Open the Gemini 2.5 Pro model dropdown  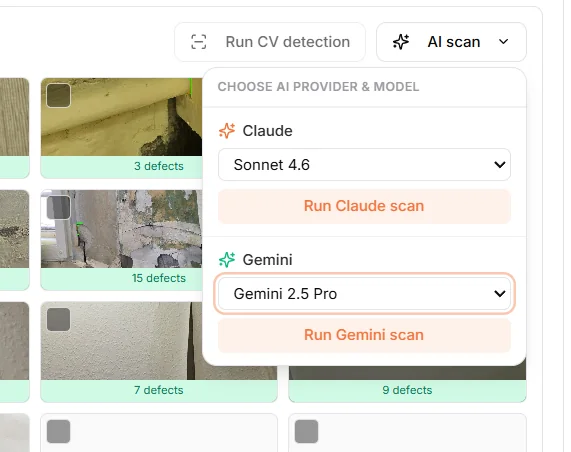pyautogui.click(x=364, y=294)
